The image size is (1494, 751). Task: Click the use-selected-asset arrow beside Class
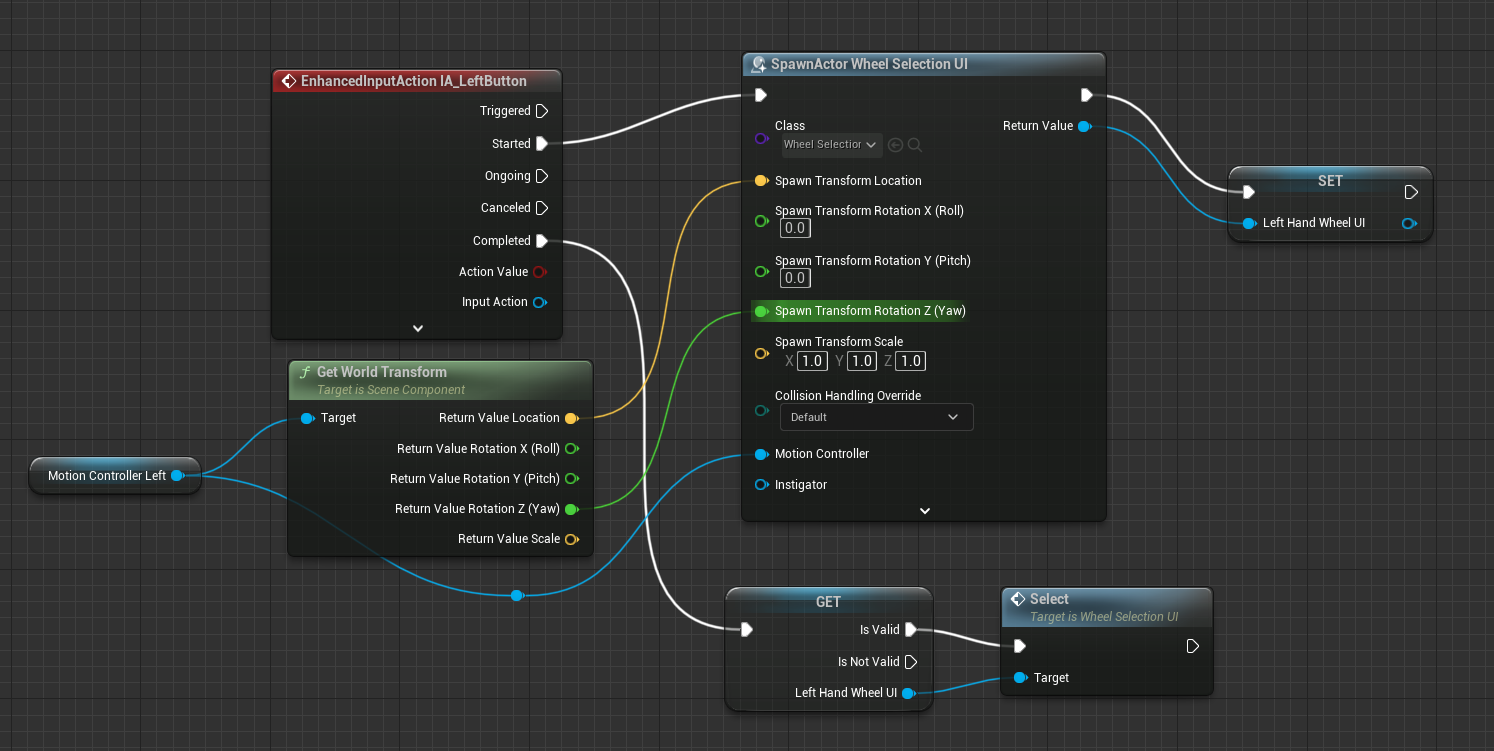(895, 145)
